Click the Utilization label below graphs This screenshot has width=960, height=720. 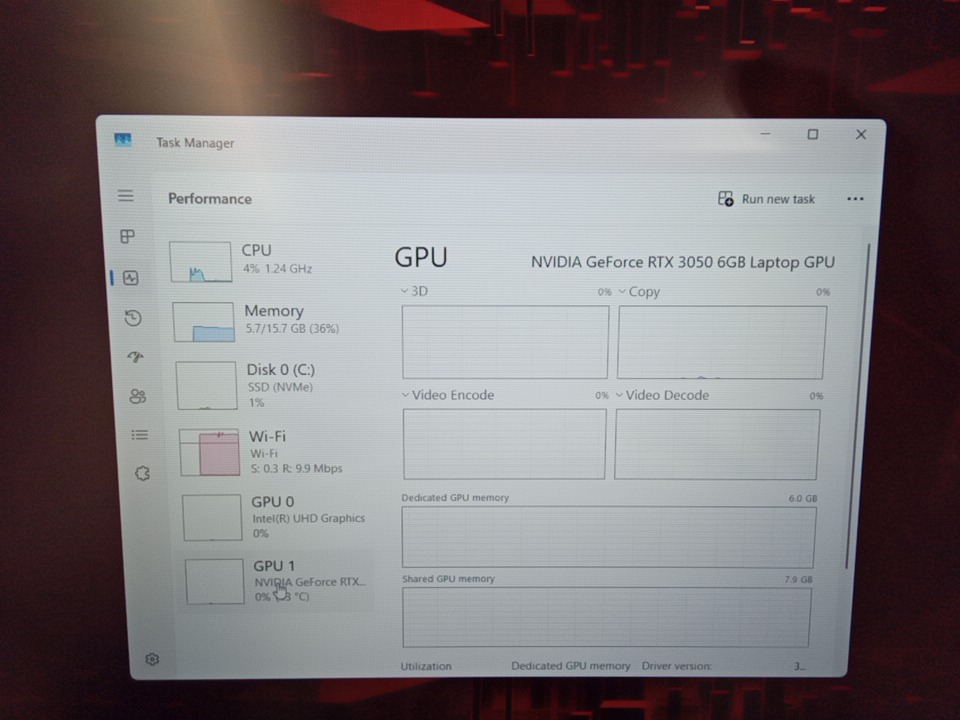tap(426, 666)
